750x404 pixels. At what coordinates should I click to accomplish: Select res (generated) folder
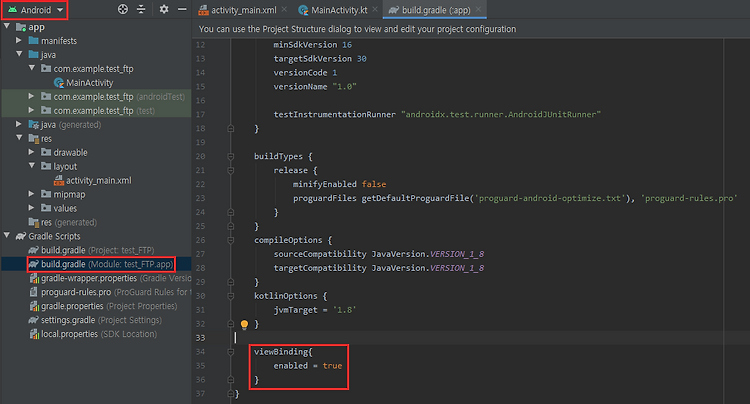point(68,222)
